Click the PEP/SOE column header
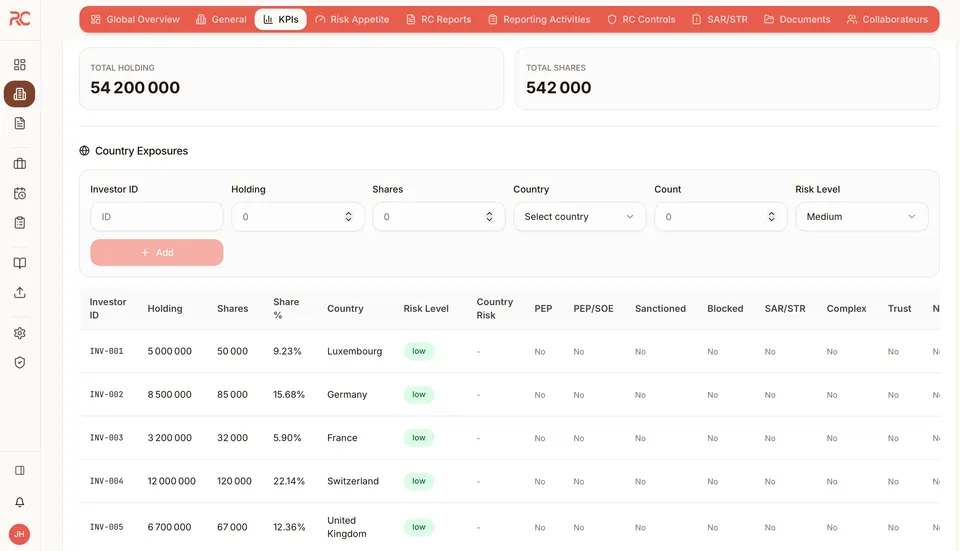The image size is (960, 551). [593, 309]
